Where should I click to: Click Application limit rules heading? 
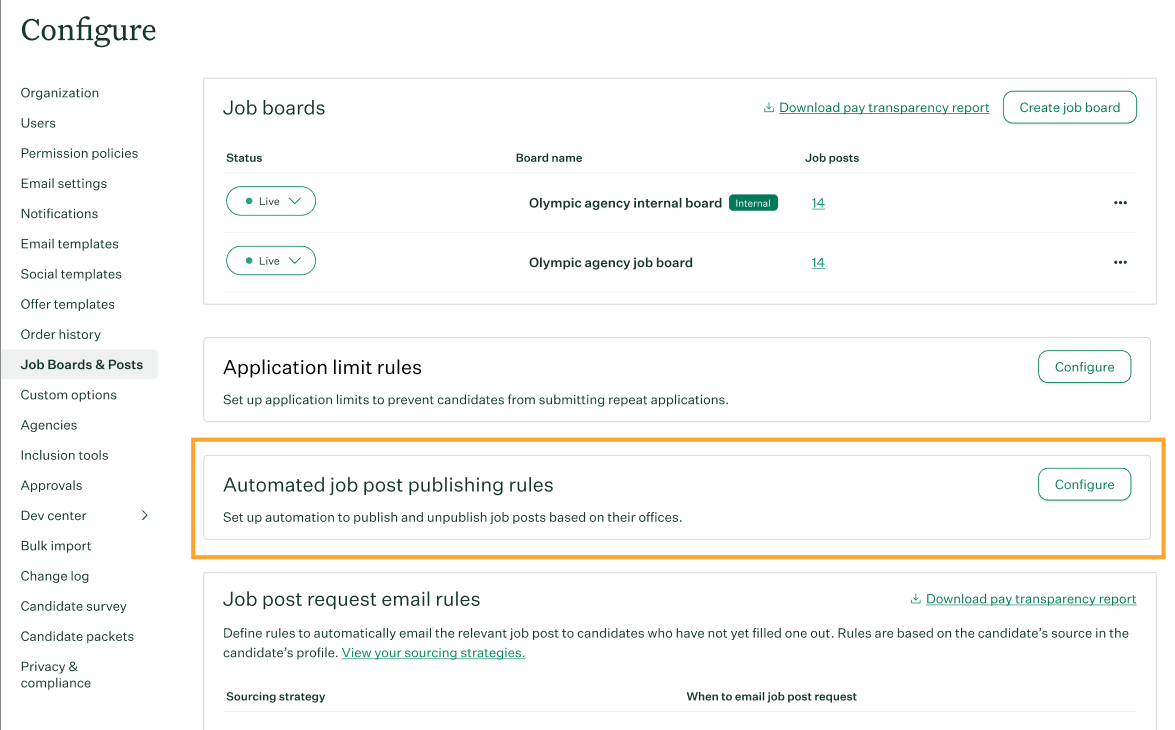coord(322,367)
